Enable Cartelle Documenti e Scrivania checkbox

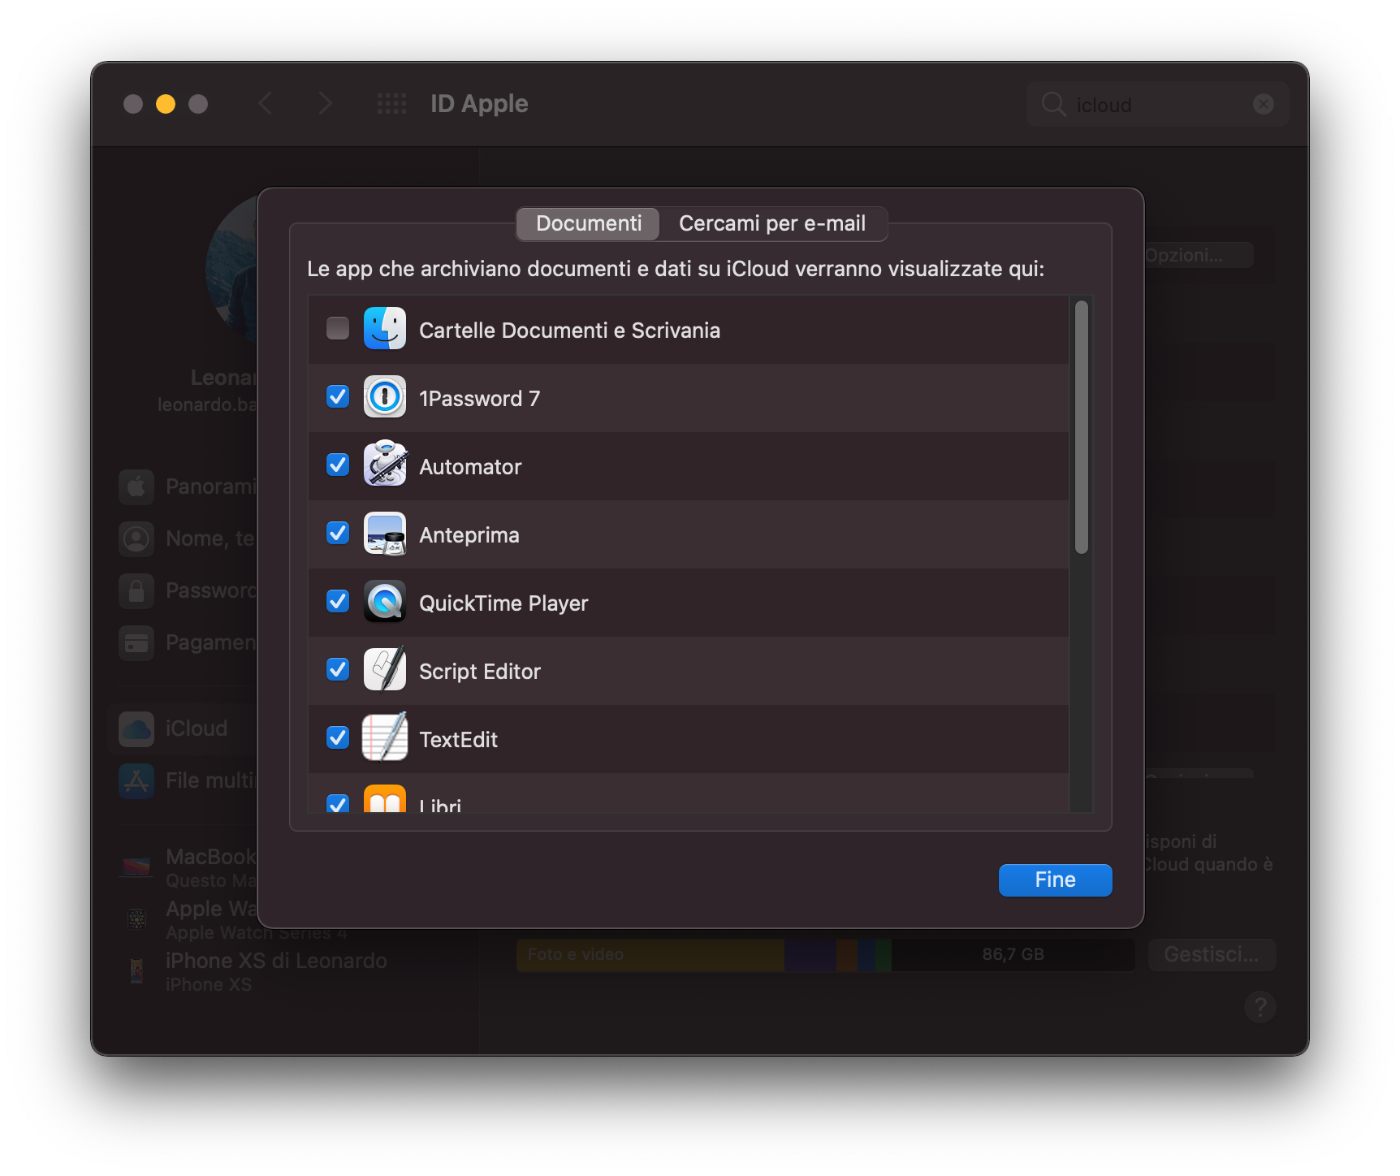point(338,329)
